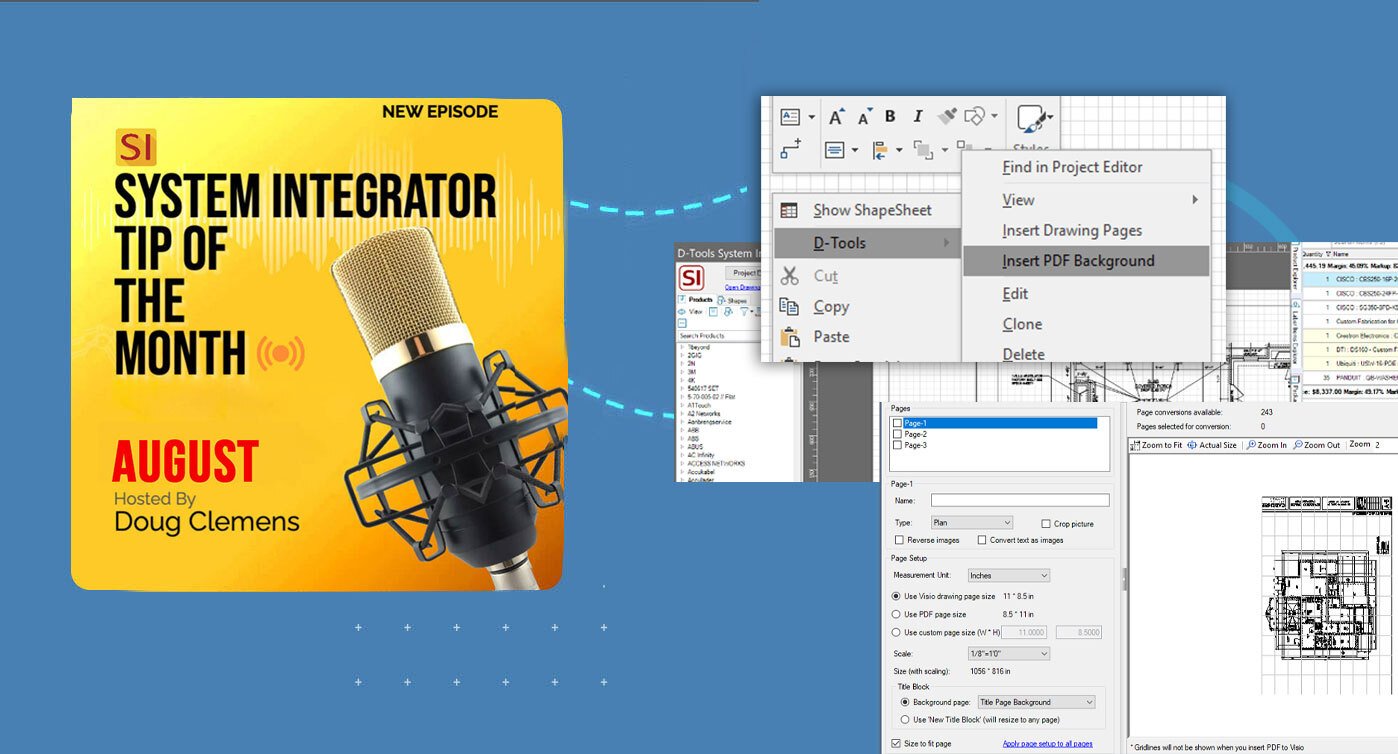Click Apply page setup to all pages link
Image resolution: width=1398 pixels, height=754 pixels.
point(1047,744)
